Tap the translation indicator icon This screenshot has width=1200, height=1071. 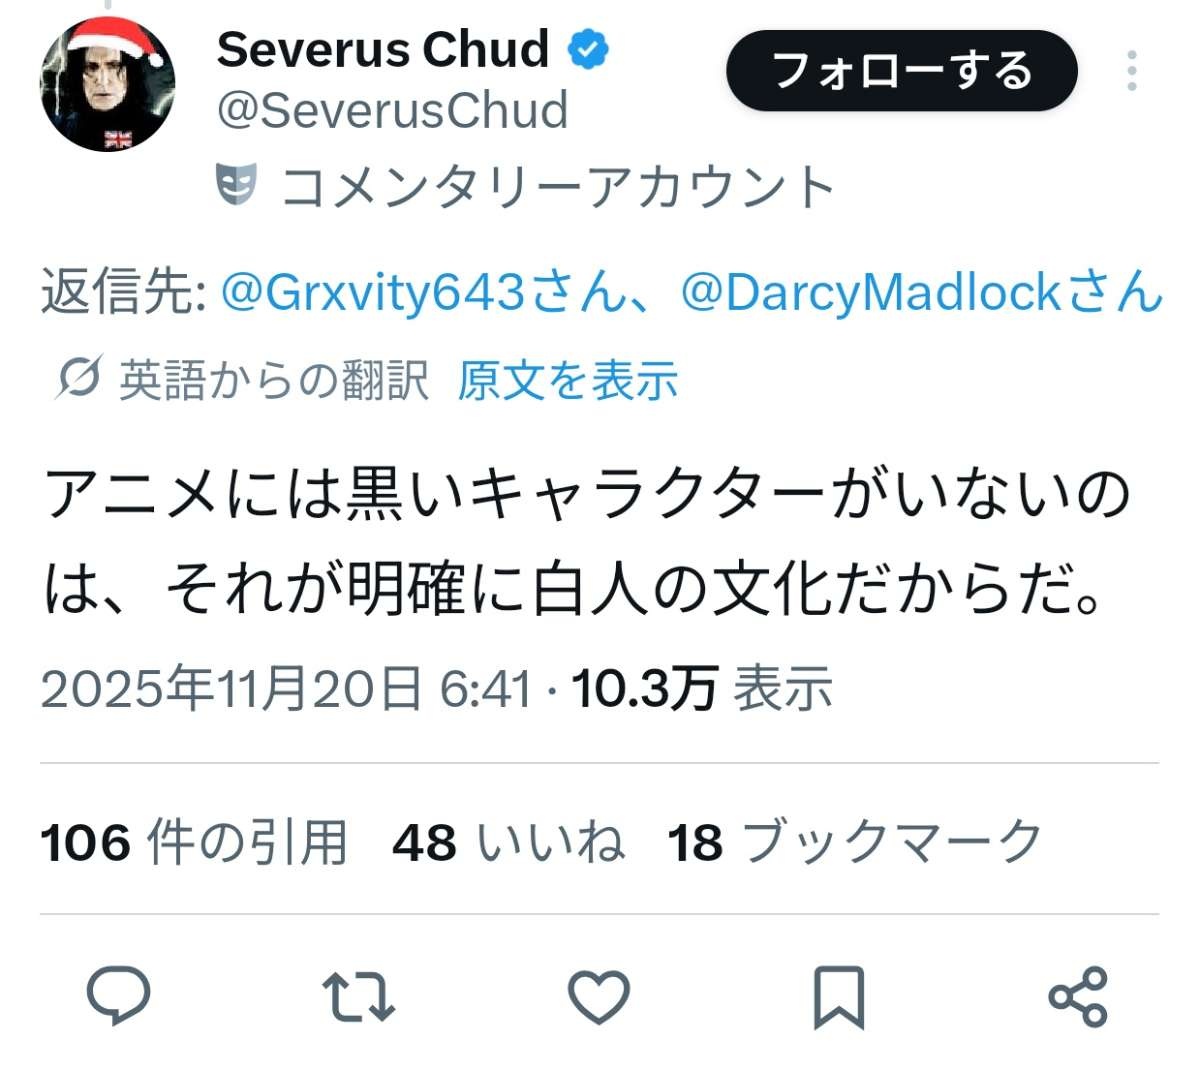tap(78, 380)
